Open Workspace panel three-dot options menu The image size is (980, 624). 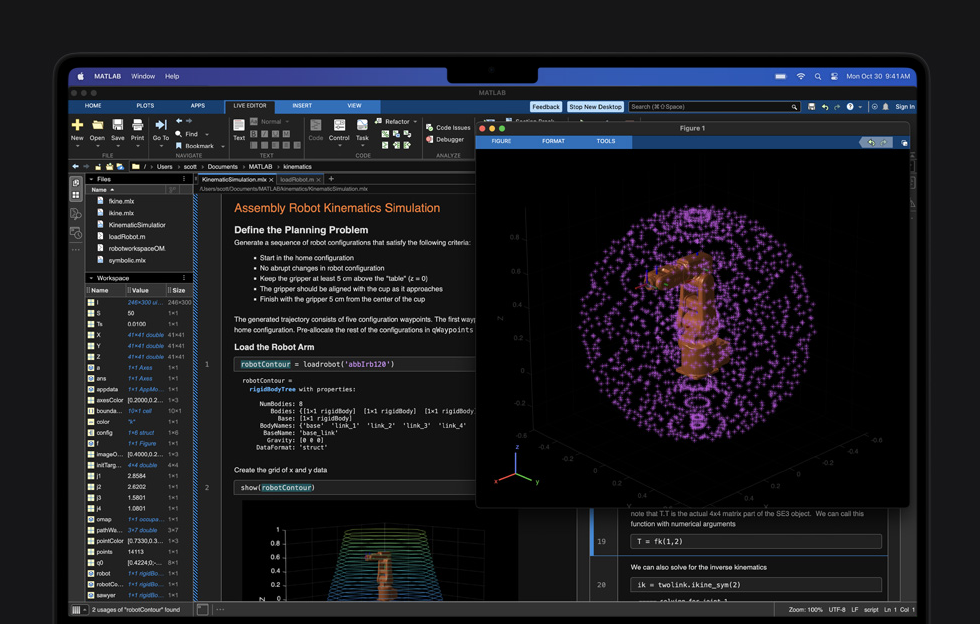point(184,278)
